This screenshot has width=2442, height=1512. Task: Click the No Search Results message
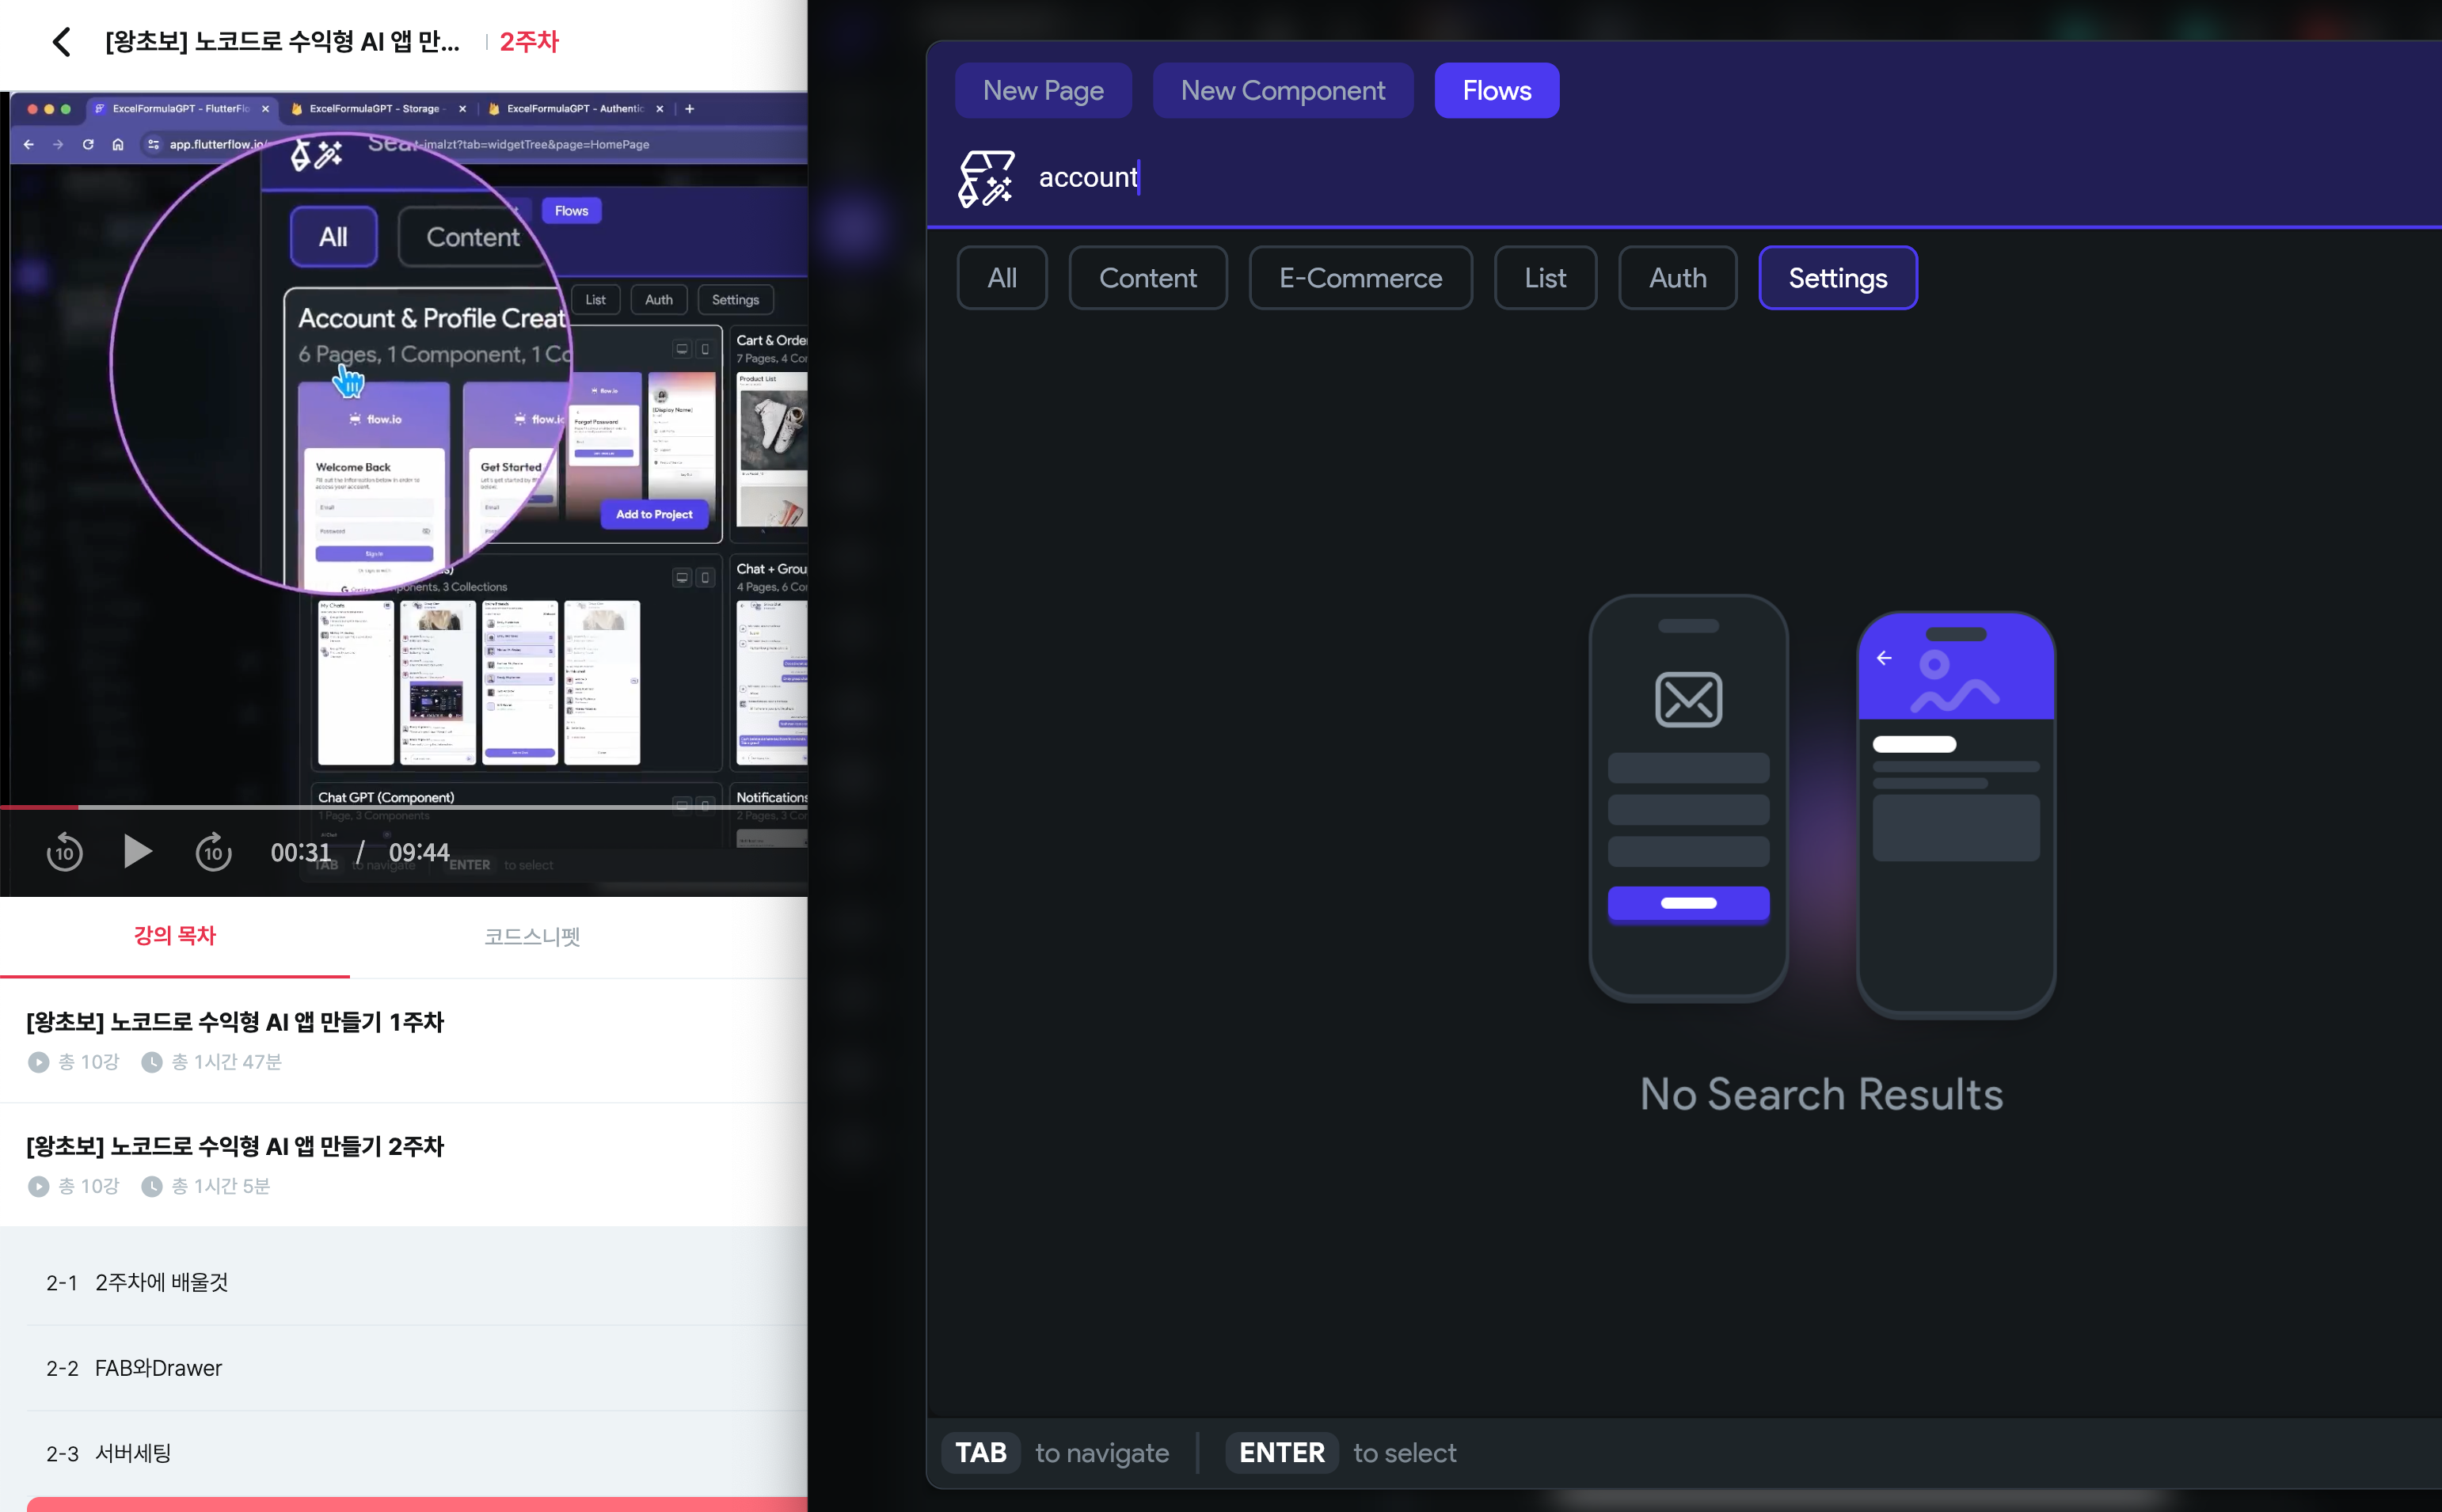(1821, 1094)
